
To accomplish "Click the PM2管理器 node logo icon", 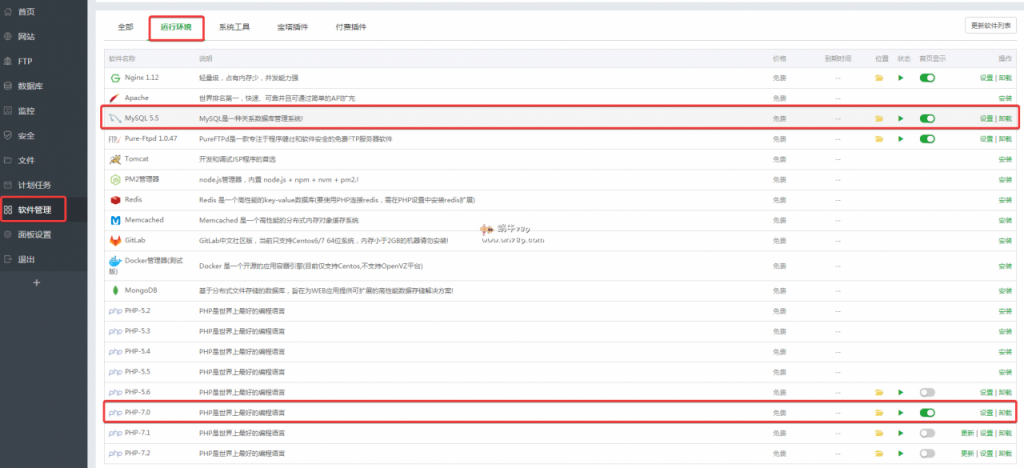I will coord(115,179).
